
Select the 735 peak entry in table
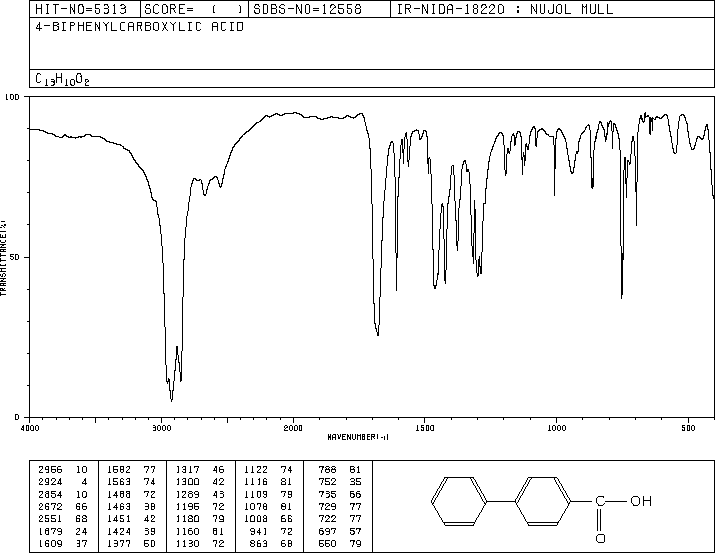click(x=340, y=494)
